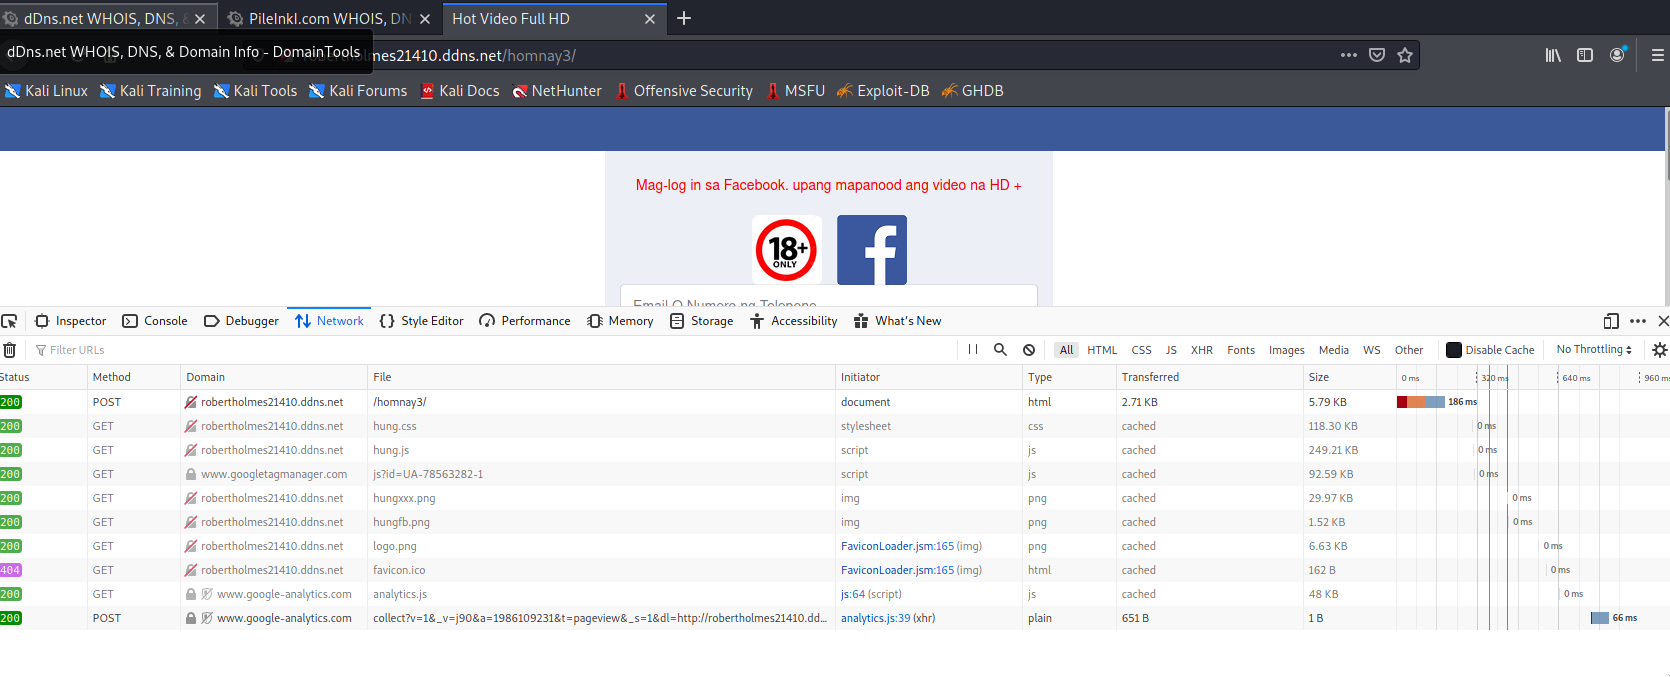
Task: Toggle the sidebar view icon
Action: pyautogui.click(x=1585, y=55)
